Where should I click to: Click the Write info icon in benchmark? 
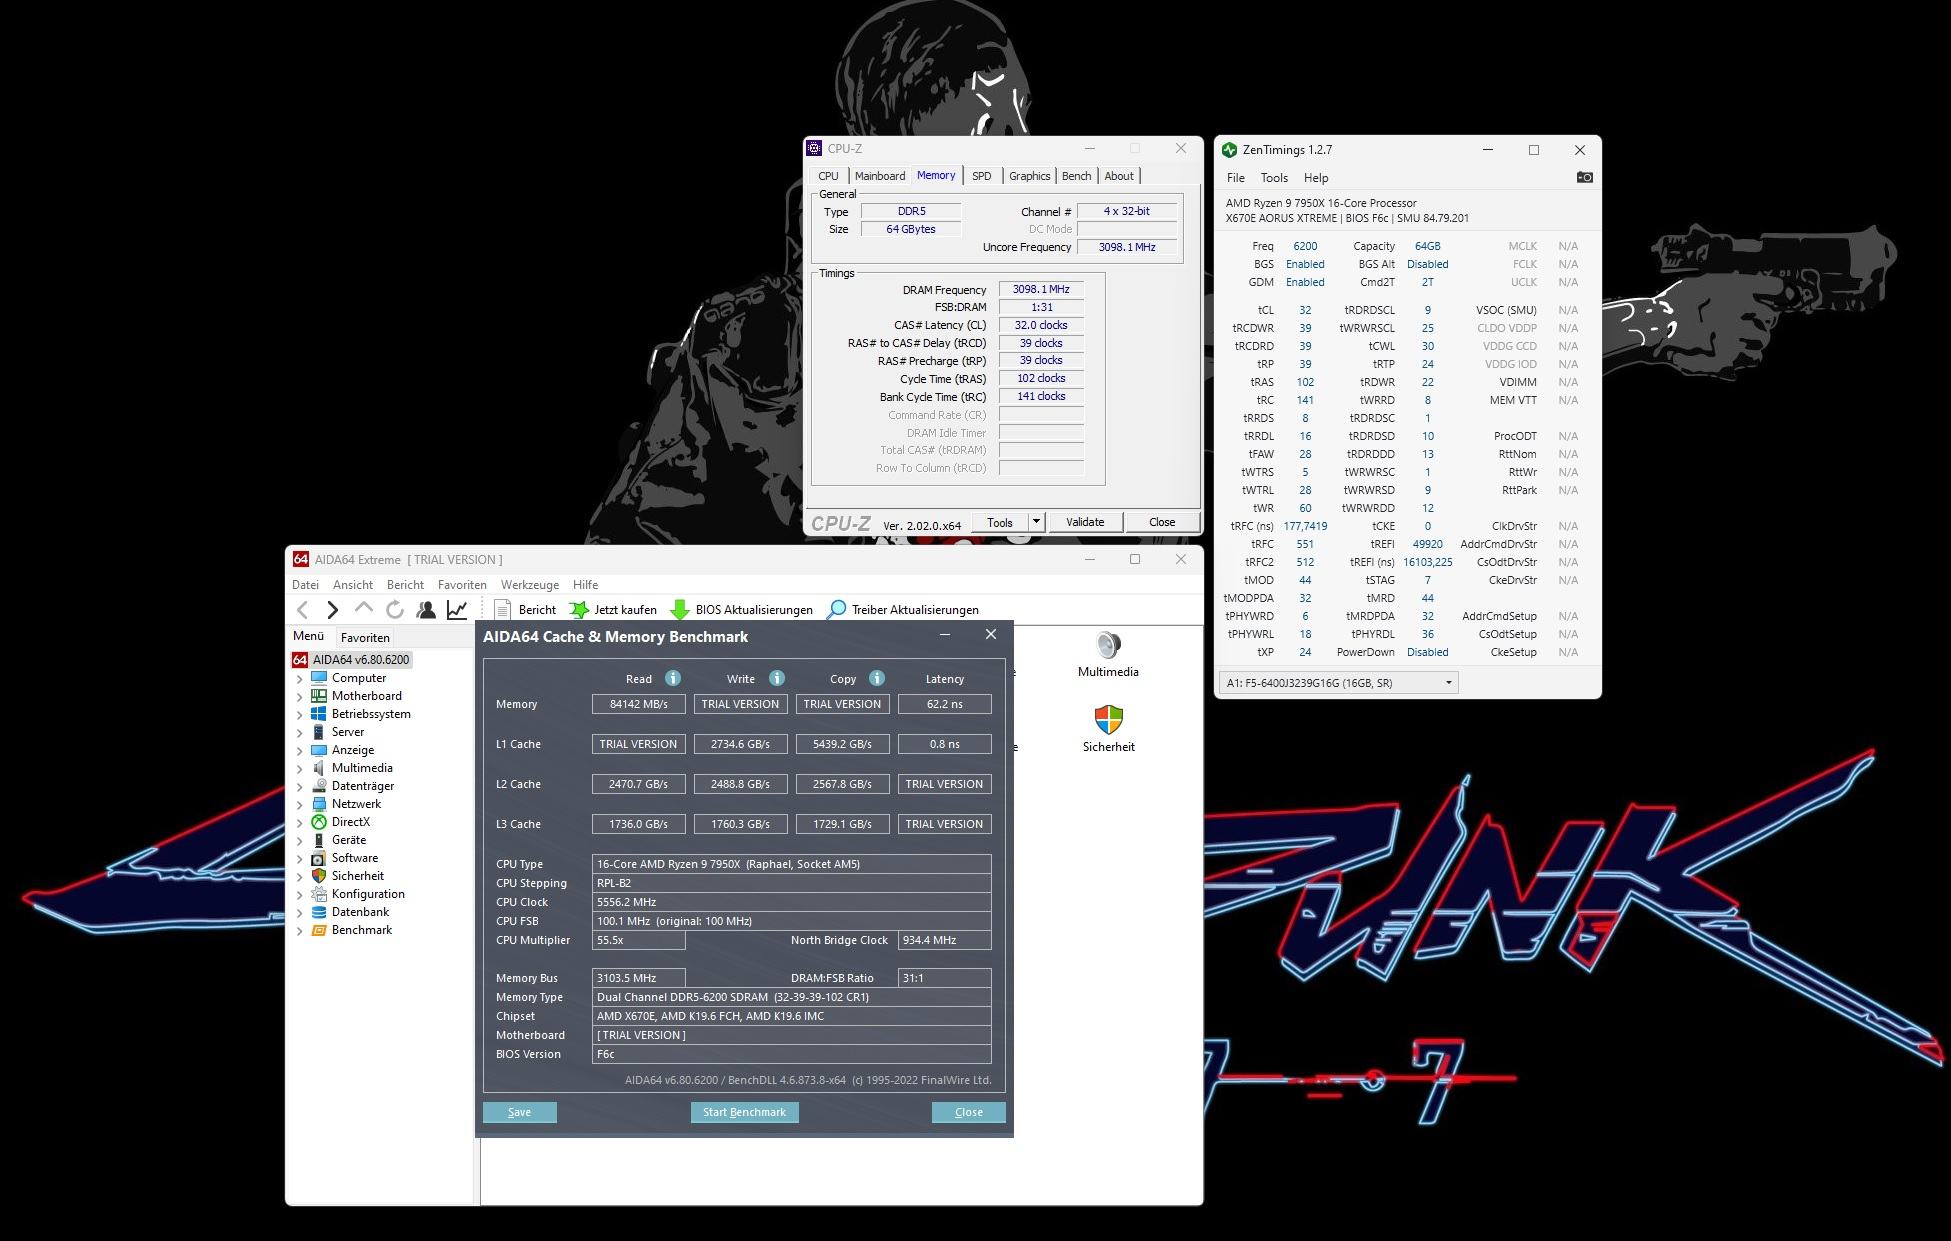pyautogui.click(x=777, y=678)
